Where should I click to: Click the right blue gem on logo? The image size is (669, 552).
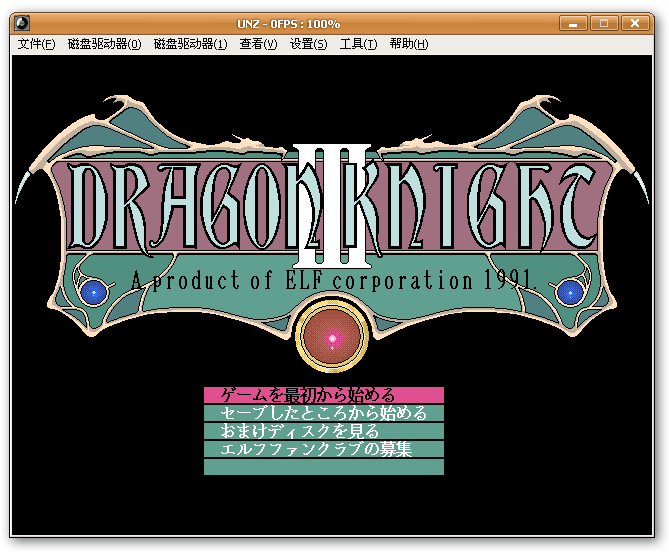[x=570, y=292]
